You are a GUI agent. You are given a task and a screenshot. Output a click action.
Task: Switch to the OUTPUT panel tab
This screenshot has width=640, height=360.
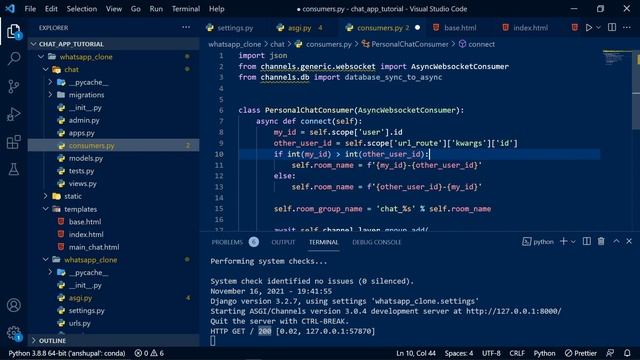tap(283, 242)
